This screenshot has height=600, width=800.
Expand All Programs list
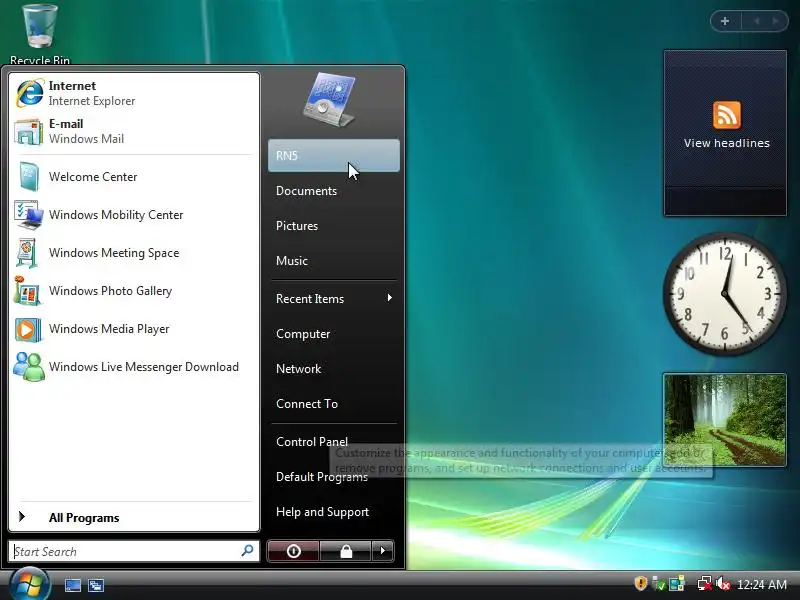tap(134, 517)
